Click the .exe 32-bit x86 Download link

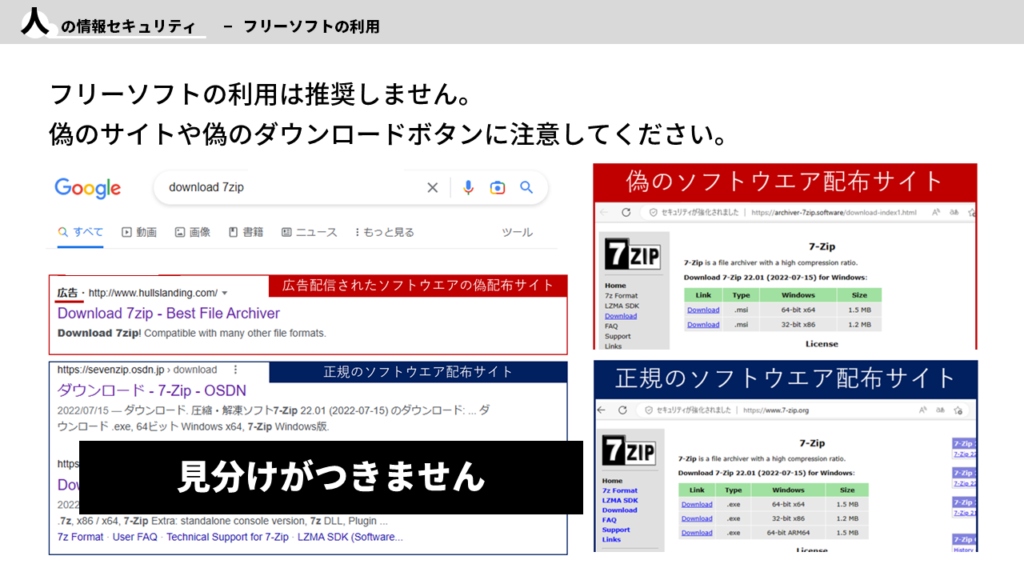coord(697,519)
